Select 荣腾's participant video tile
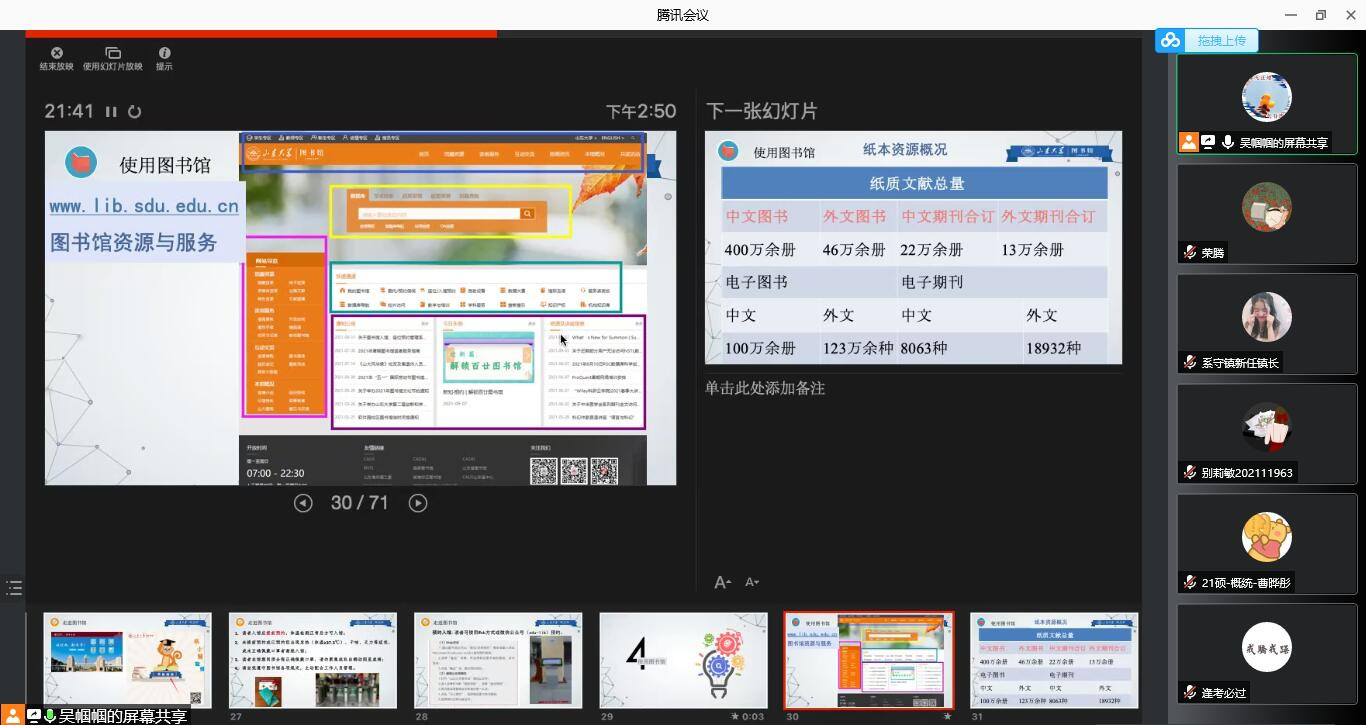The image size is (1366, 725). [x=1266, y=213]
